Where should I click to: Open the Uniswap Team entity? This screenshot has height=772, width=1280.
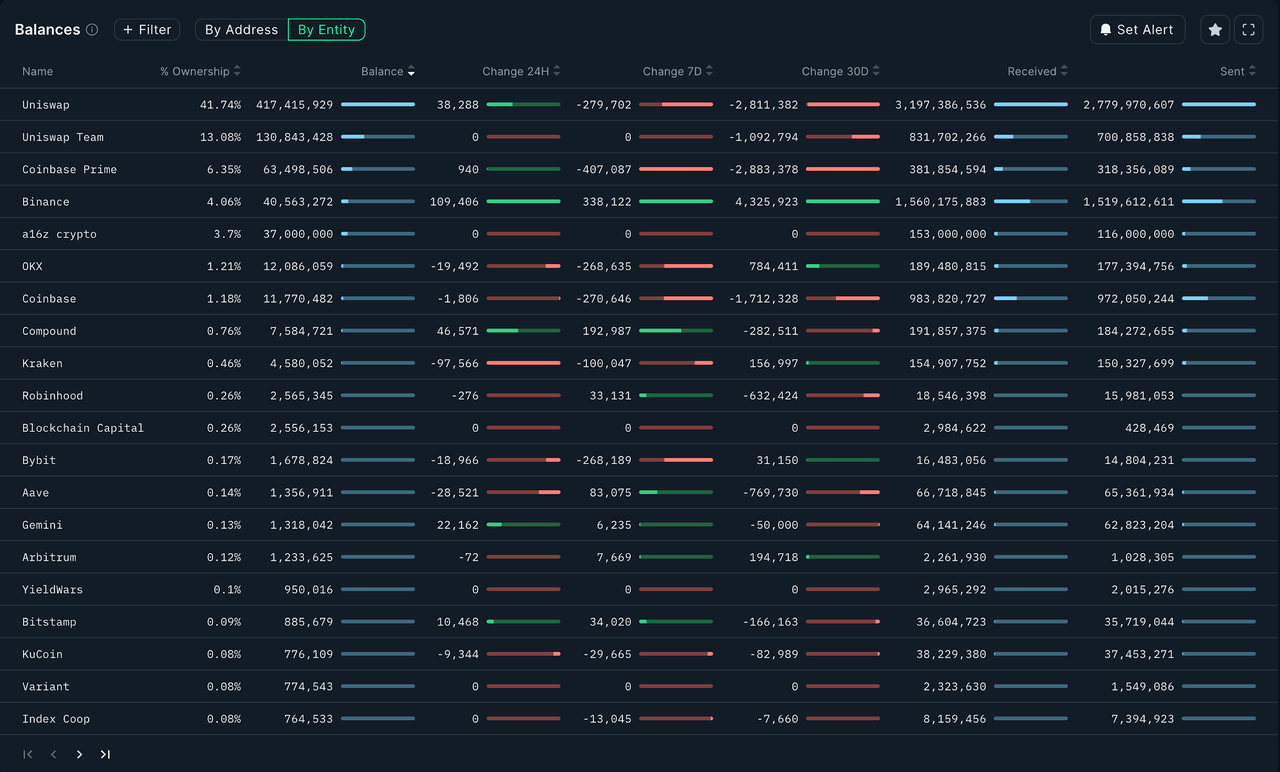[63, 137]
